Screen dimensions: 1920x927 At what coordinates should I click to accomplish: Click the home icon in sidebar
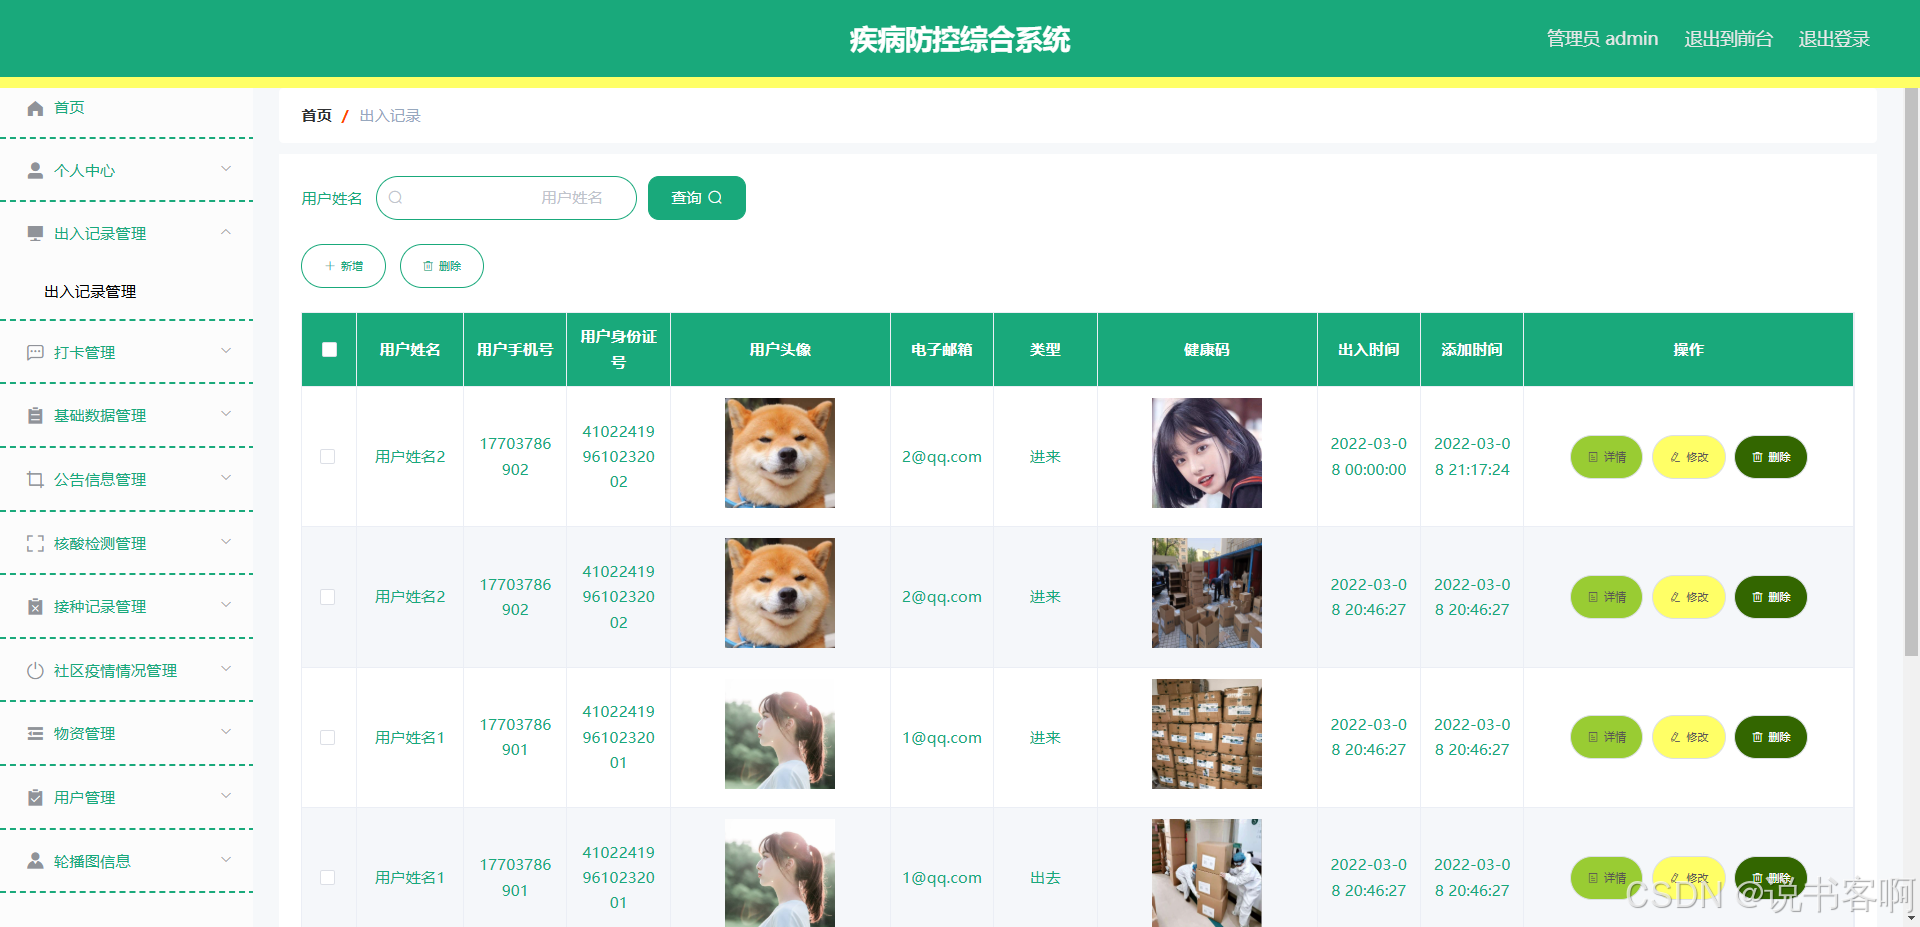pos(35,108)
